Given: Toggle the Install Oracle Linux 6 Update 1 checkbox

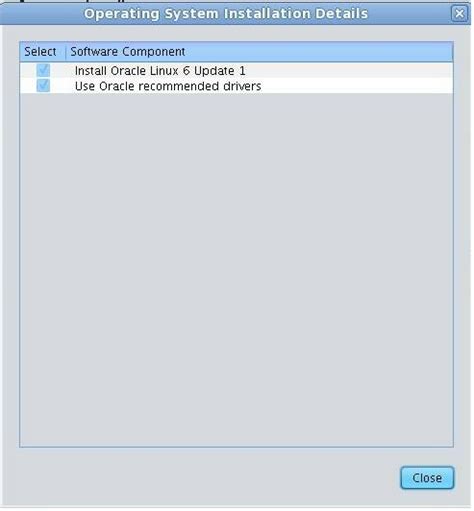Looking at the screenshot, I should 43,70.
